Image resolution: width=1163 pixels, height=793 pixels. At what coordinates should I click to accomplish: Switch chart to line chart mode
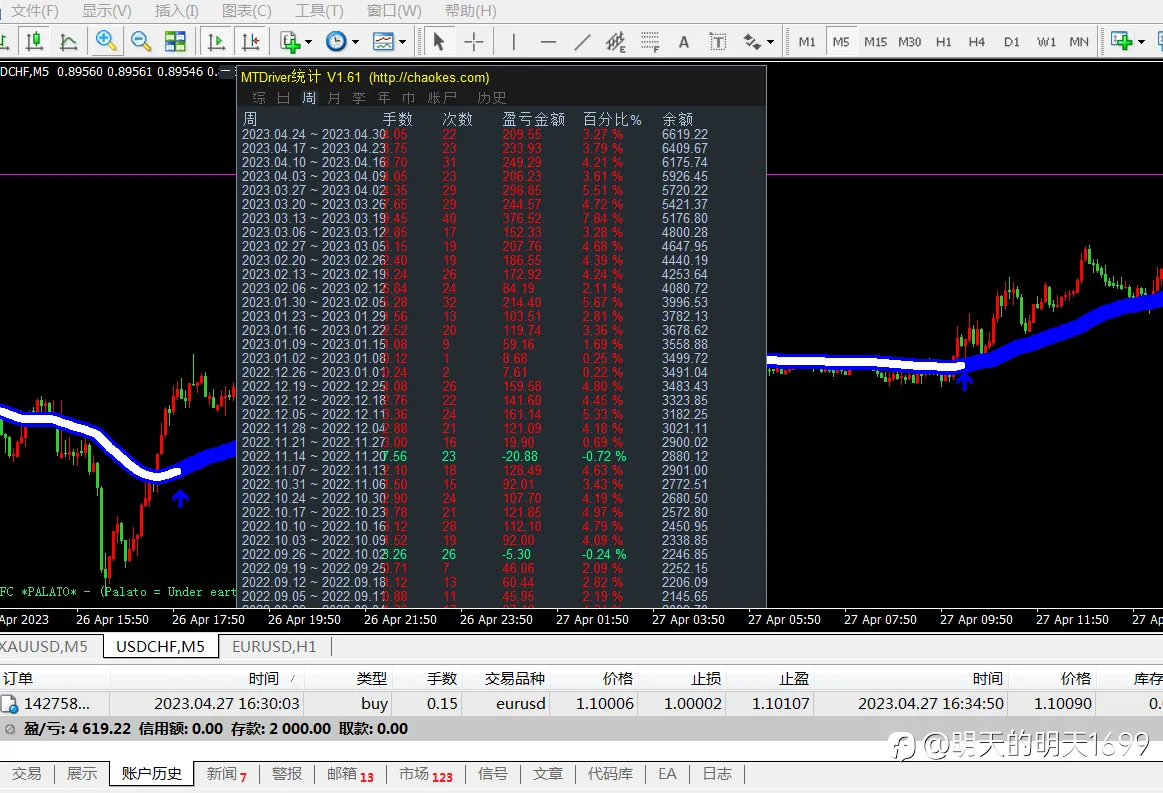pos(68,42)
